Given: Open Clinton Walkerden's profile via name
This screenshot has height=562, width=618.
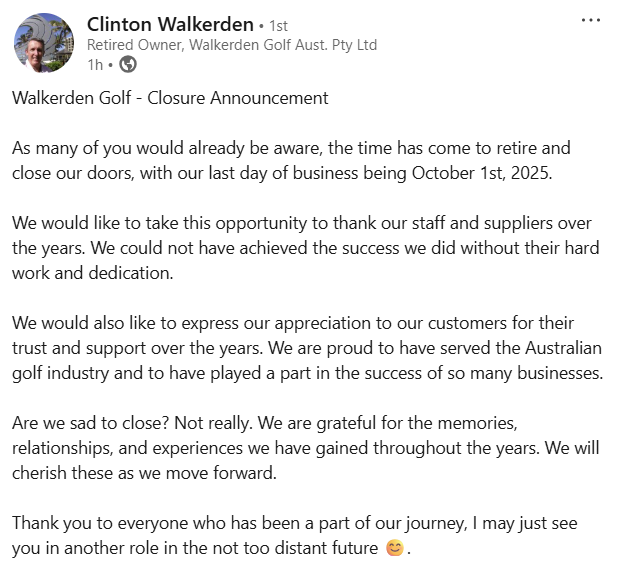Looking at the screenshot, I should (x=170, y=23).
